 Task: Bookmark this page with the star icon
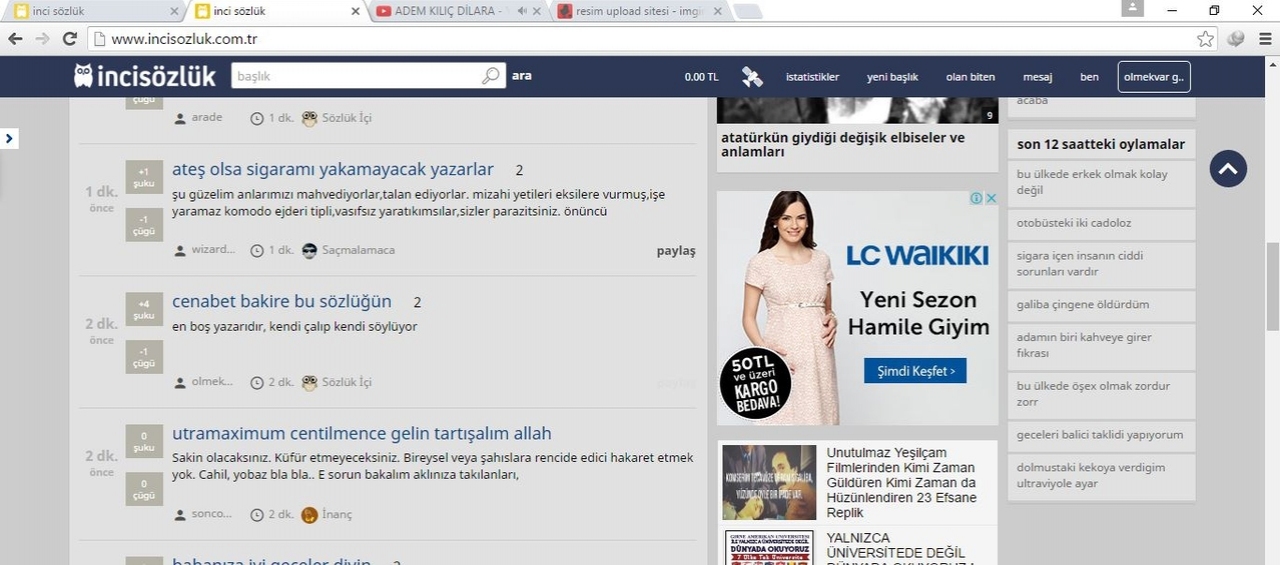point(1205,39)
